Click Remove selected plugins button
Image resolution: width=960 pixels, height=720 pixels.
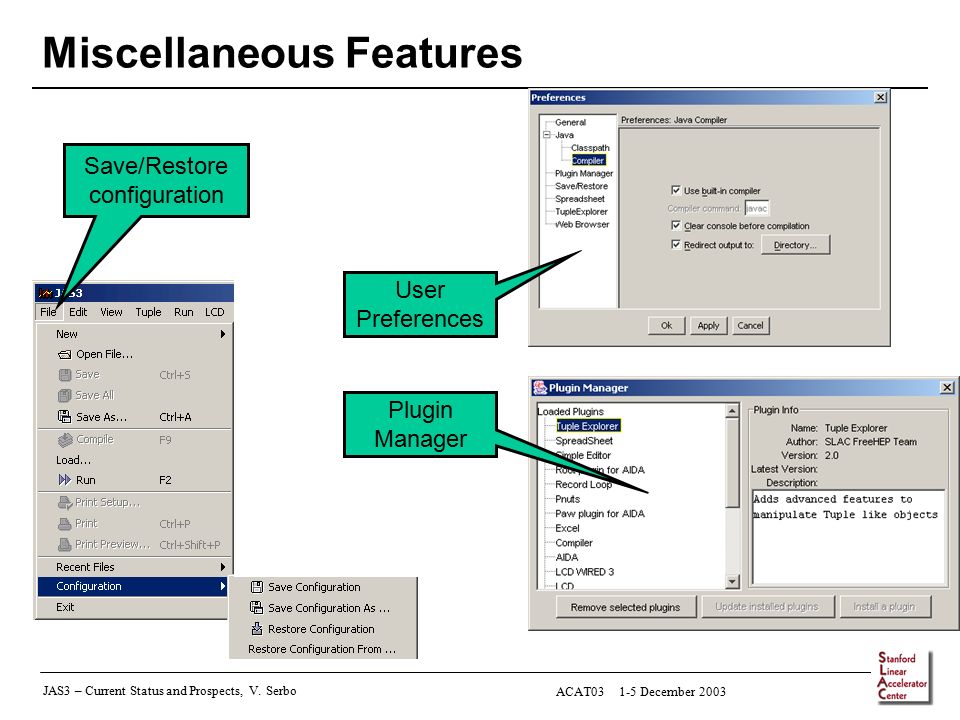pyautogui.click(x=626, y=607)
